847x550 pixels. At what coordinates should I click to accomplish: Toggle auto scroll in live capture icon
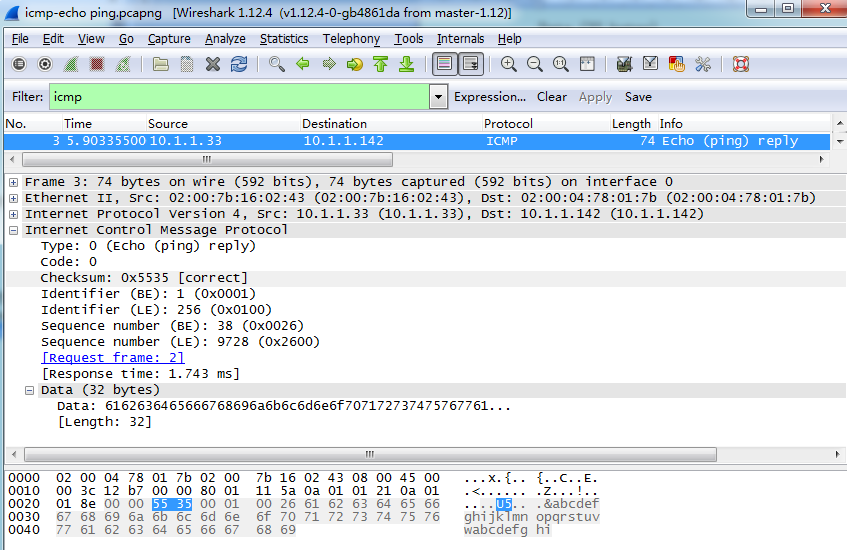pyautogui.click(x=470, y=64)
